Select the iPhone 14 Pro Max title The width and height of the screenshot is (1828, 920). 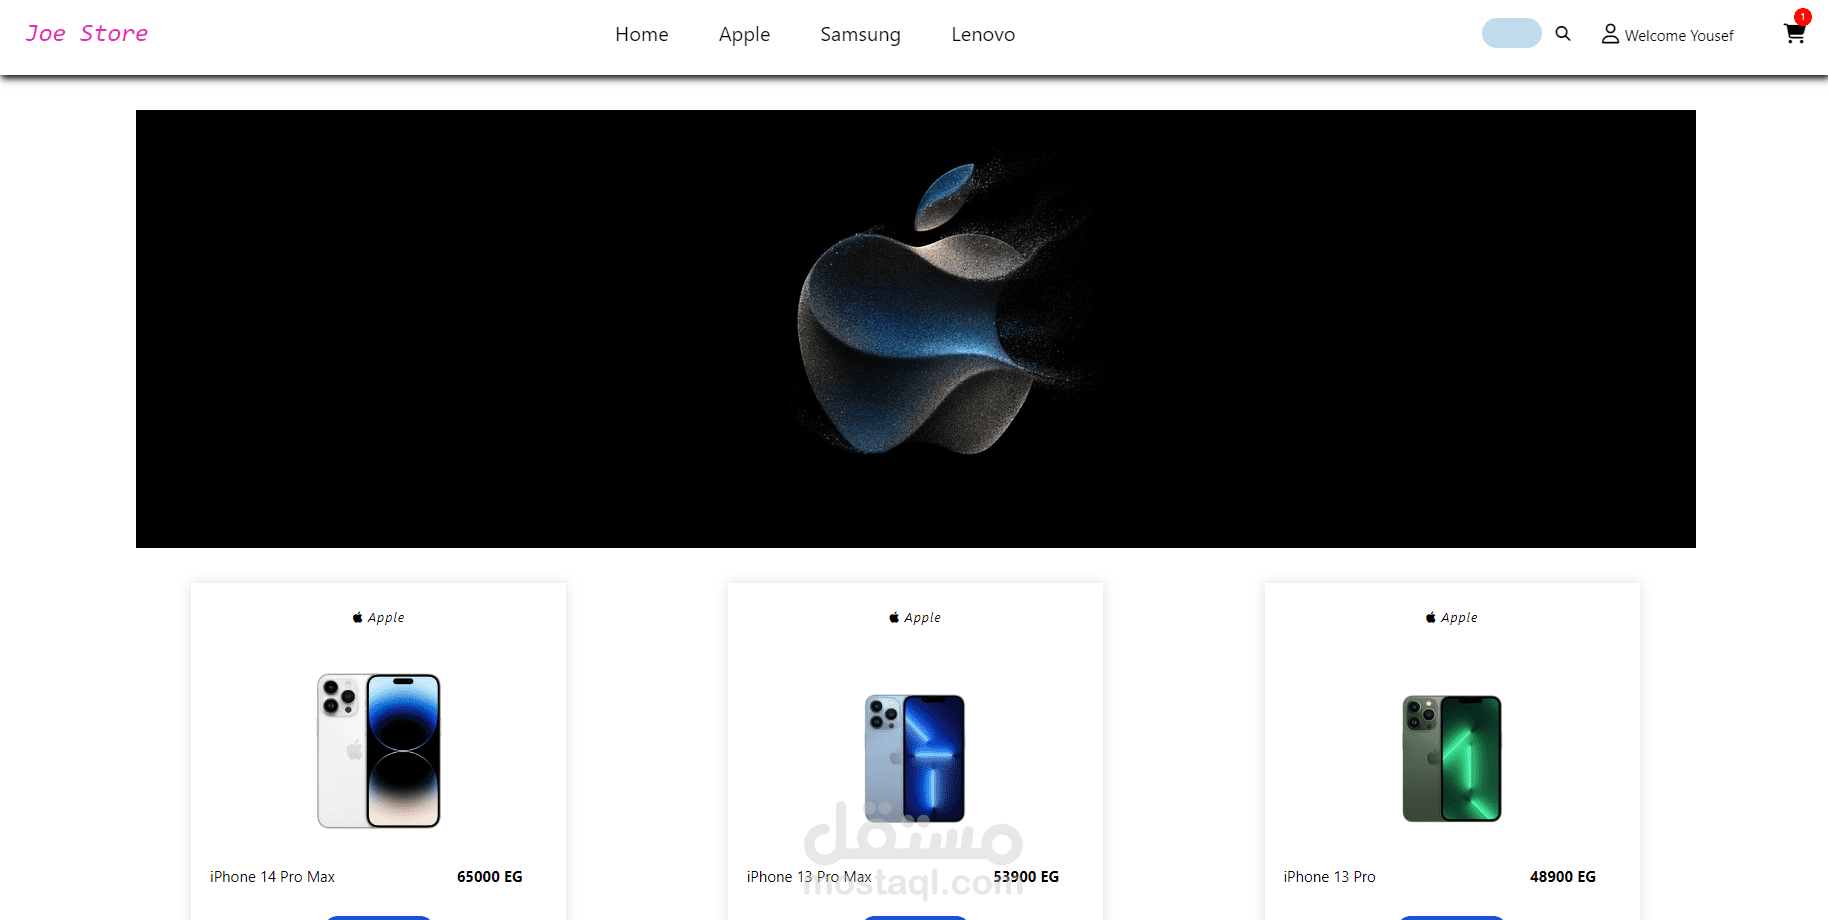272,877
